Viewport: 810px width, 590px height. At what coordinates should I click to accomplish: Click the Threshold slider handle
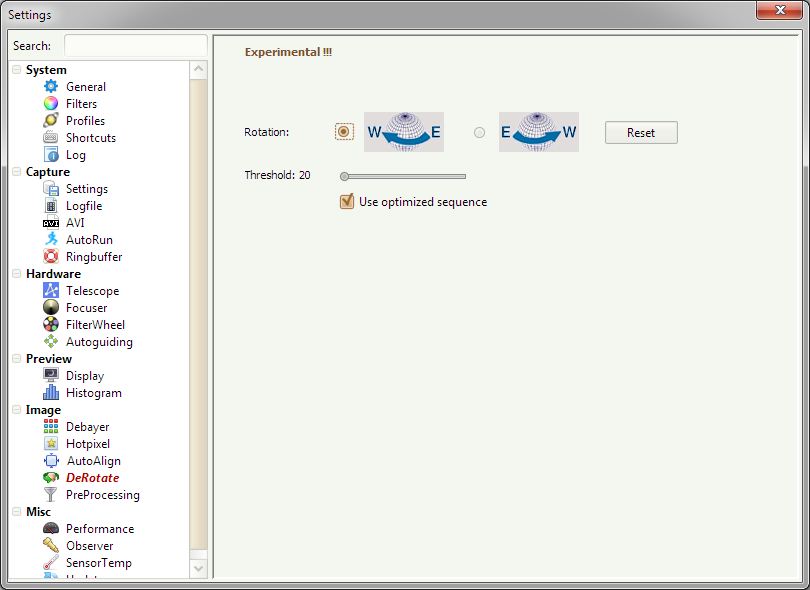click(345, 176)
